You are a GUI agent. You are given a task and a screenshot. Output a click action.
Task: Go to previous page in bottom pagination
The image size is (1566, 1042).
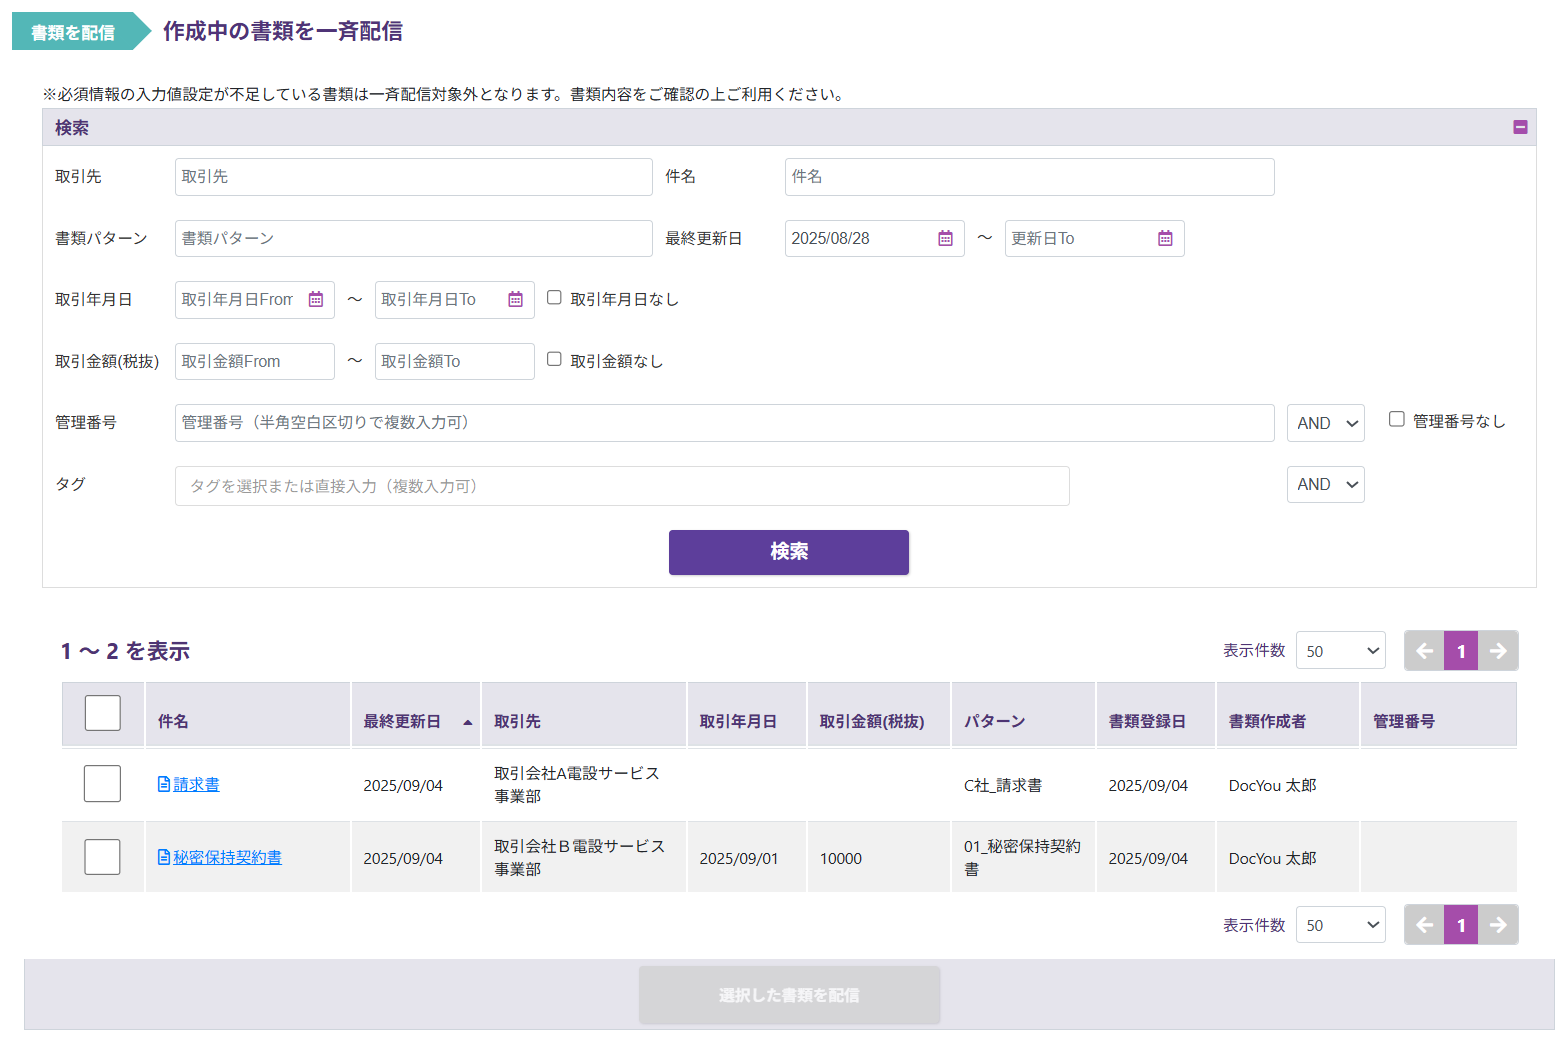coord(1424,925)
